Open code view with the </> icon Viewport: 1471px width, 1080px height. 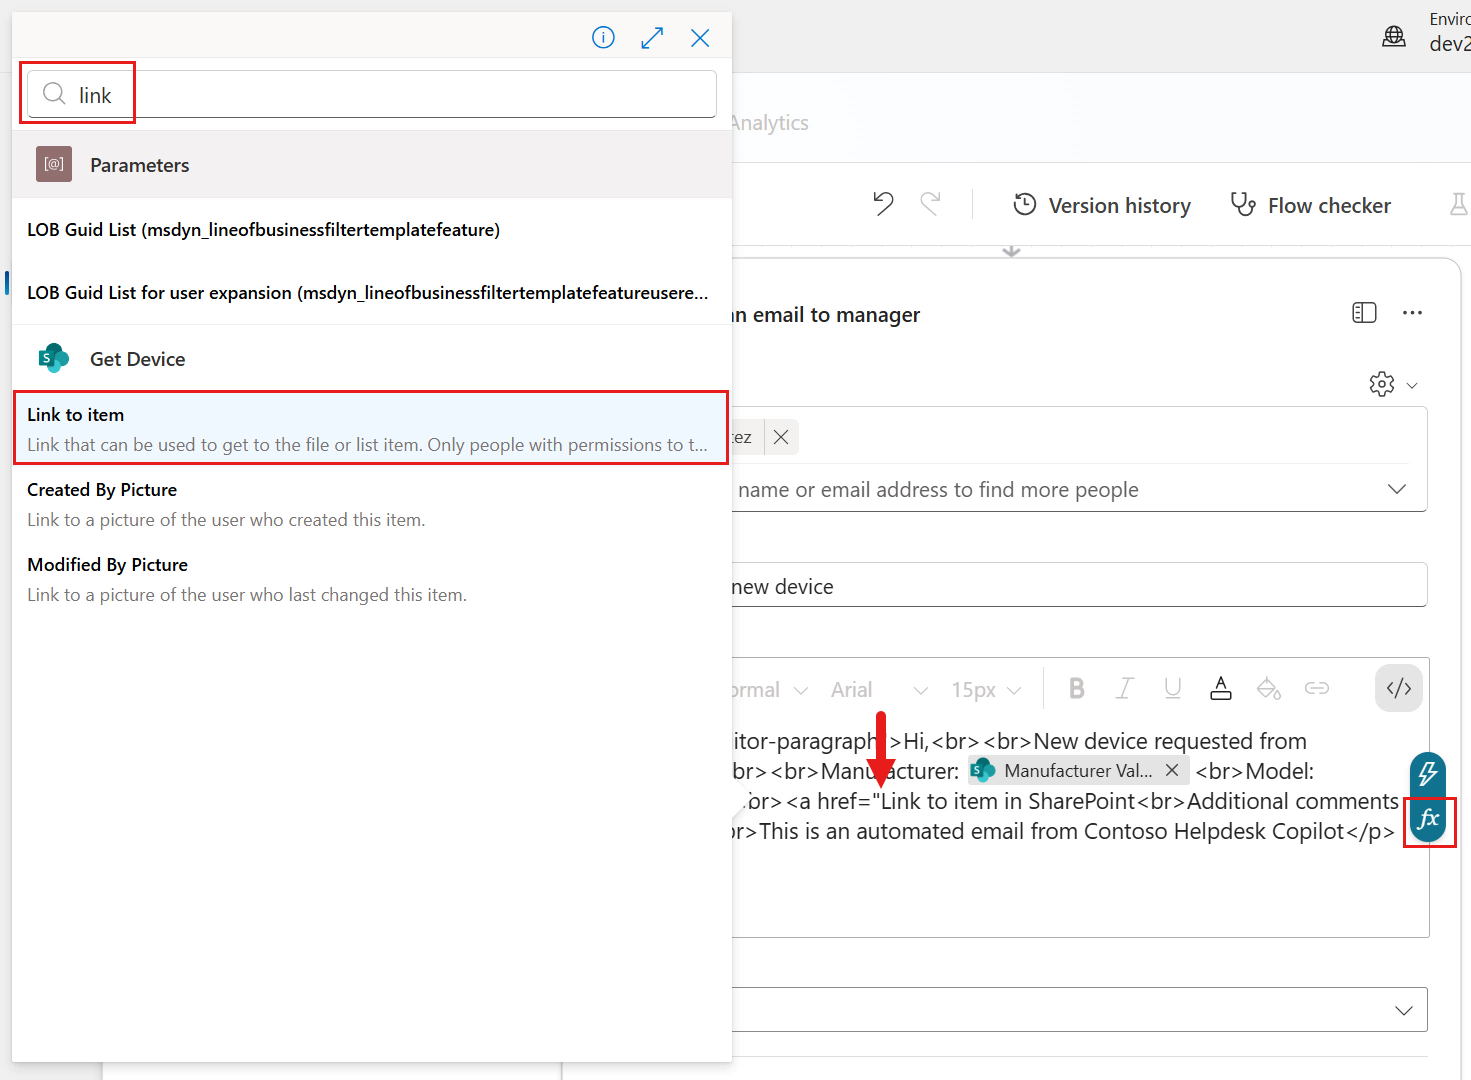point(1397,688)
